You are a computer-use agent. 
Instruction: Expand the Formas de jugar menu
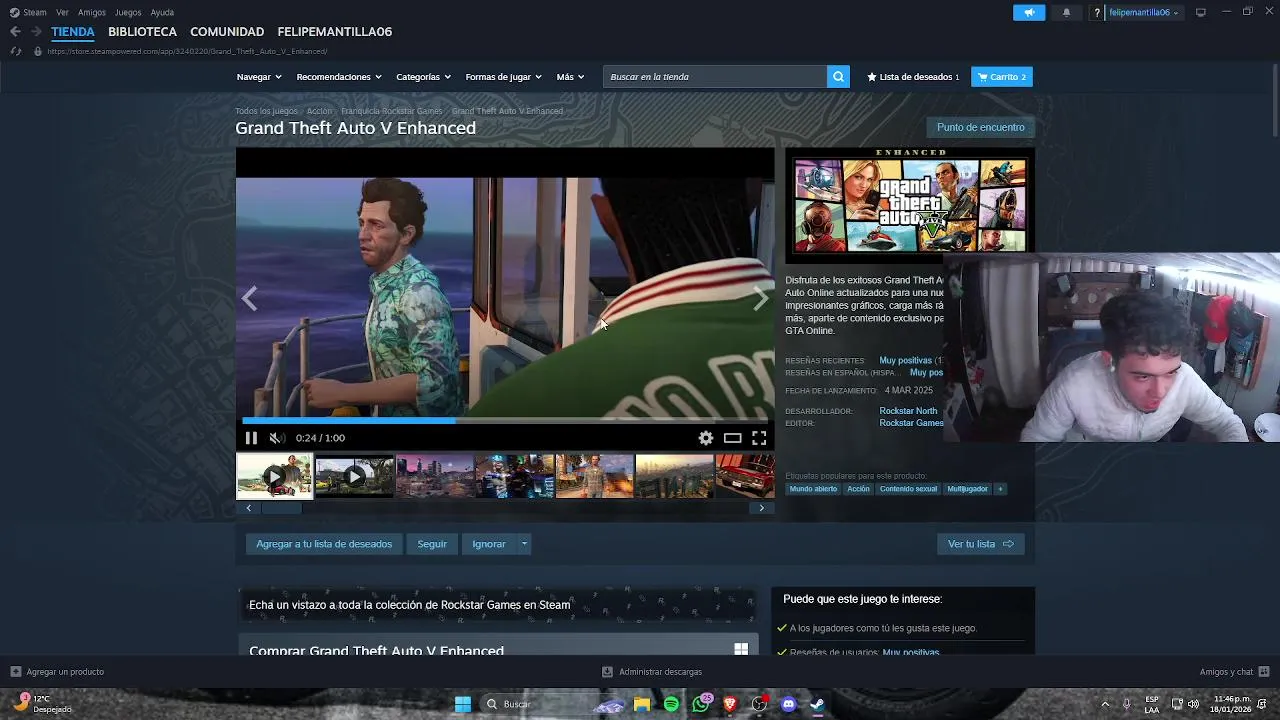point(503,77)
